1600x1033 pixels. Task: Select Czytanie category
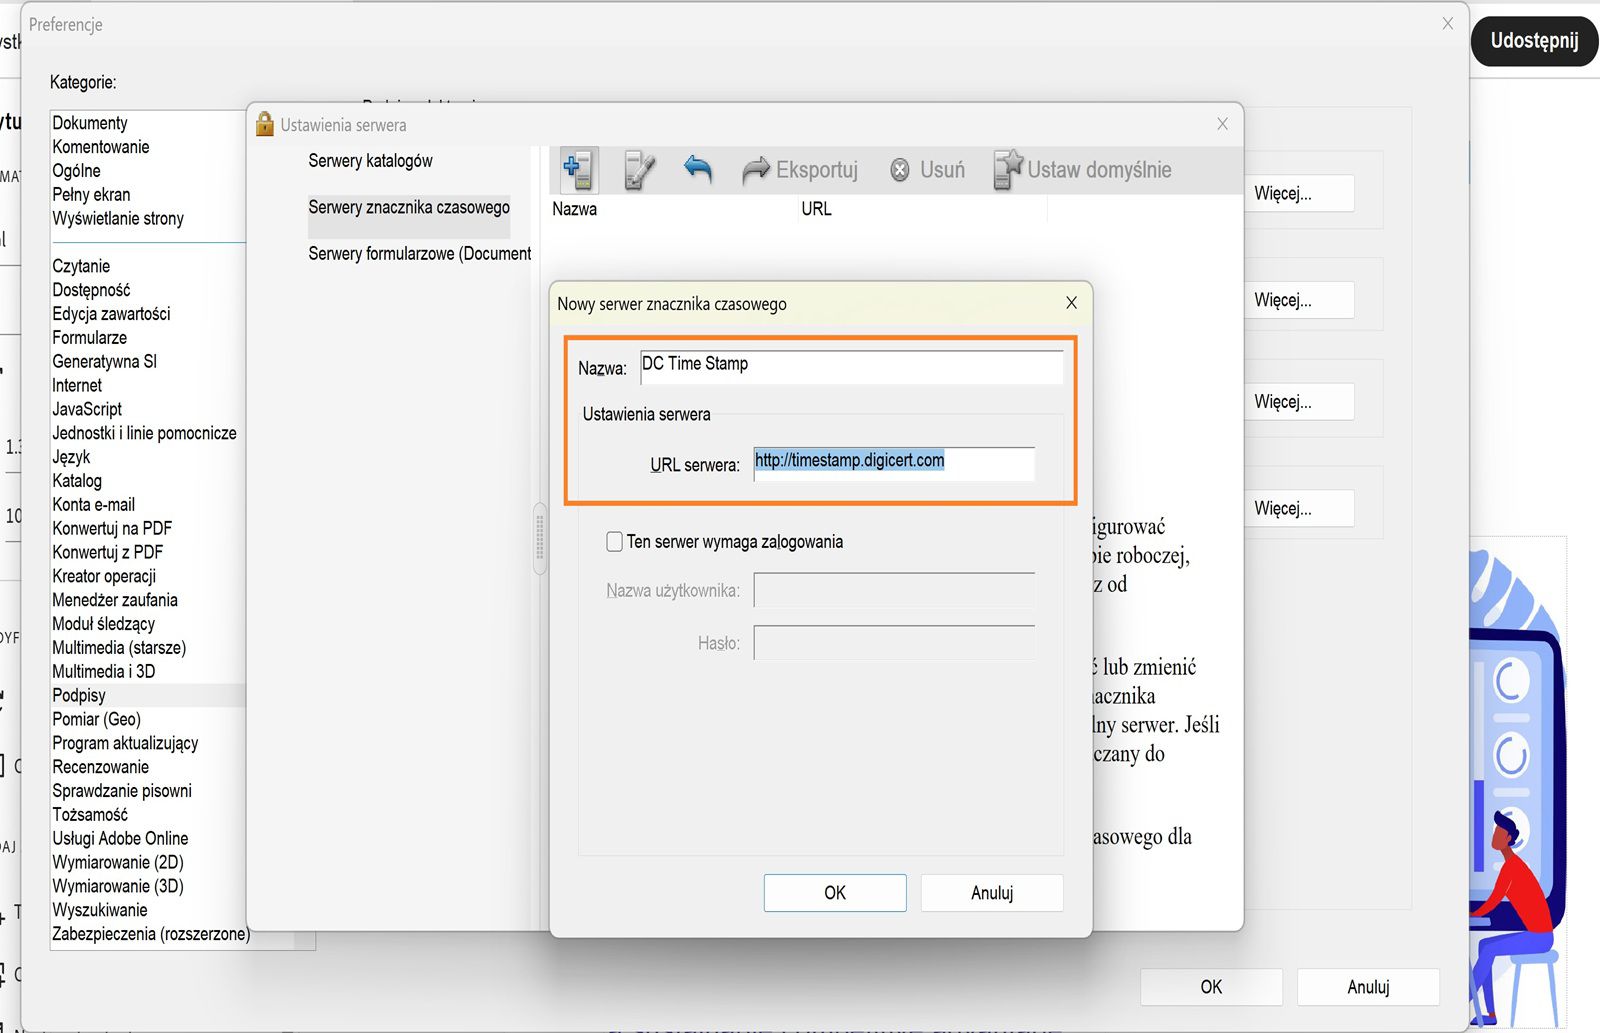[81, 266]
